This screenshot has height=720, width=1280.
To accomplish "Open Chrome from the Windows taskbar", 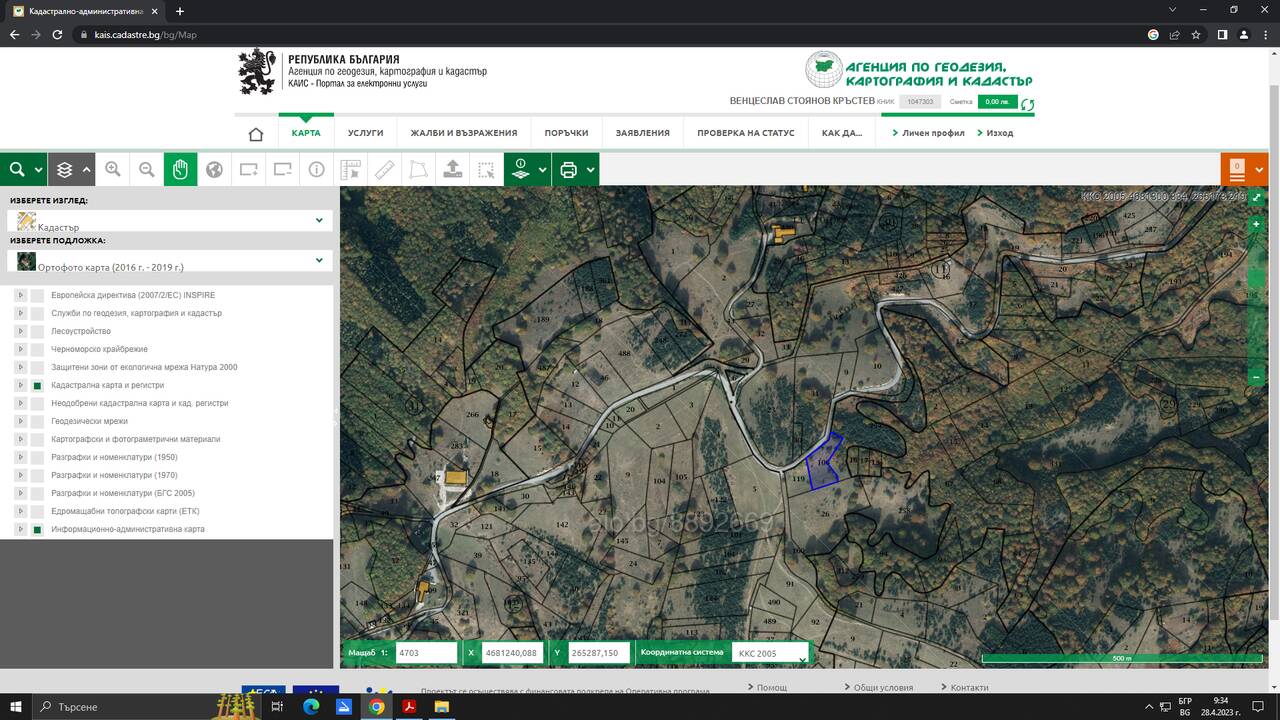I will pos(376,706).
